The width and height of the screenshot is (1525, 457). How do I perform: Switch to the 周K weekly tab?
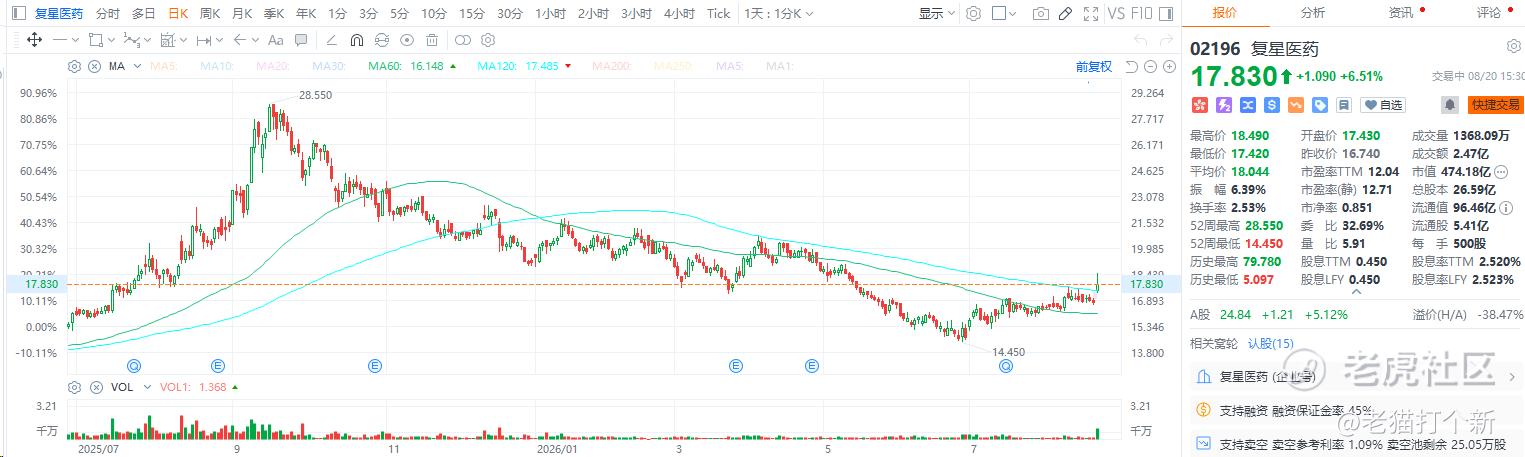click(209, 14)
